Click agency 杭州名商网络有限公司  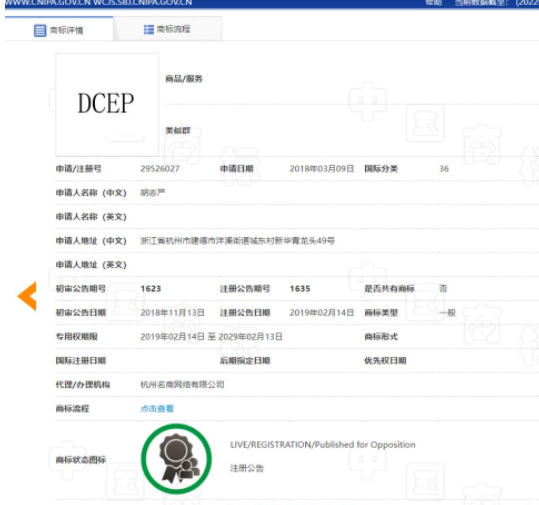coord(182,384)
